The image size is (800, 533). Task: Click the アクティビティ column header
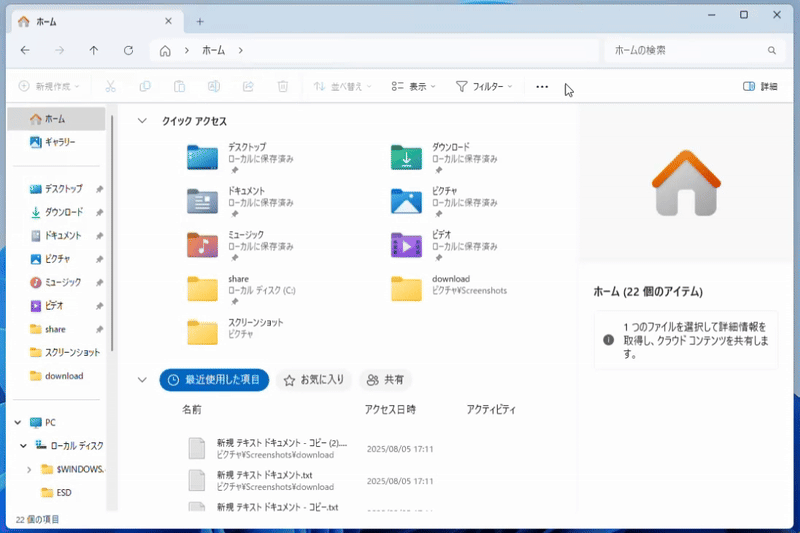click(491, 410)
